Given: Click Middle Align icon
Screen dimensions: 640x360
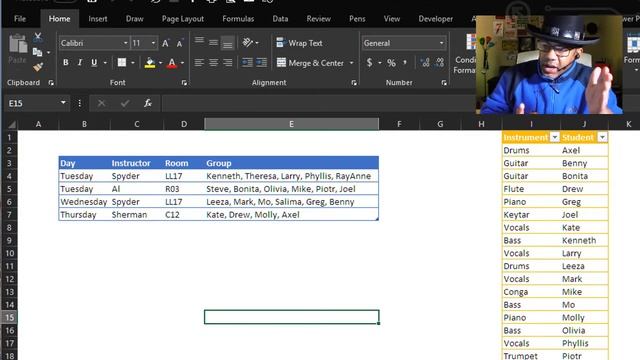Looking at the screenshot, I should click(213, 42).
